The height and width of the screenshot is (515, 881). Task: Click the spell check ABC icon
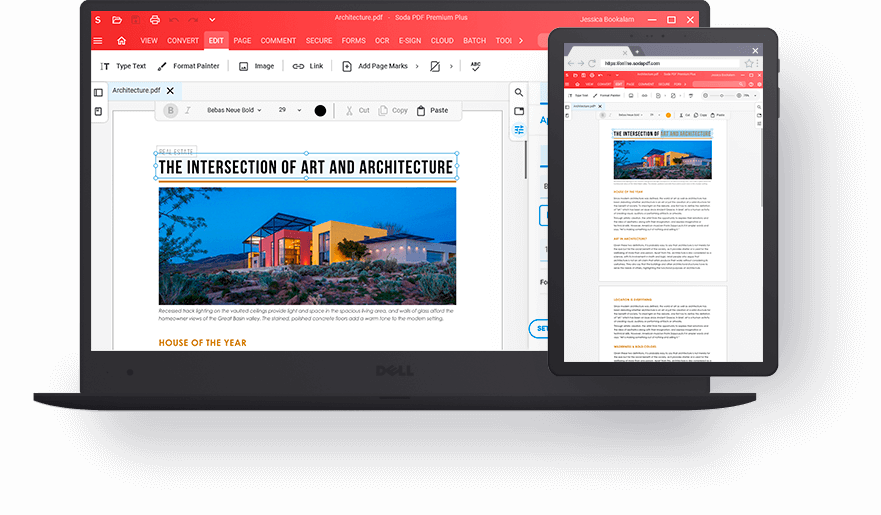point(476,66)
